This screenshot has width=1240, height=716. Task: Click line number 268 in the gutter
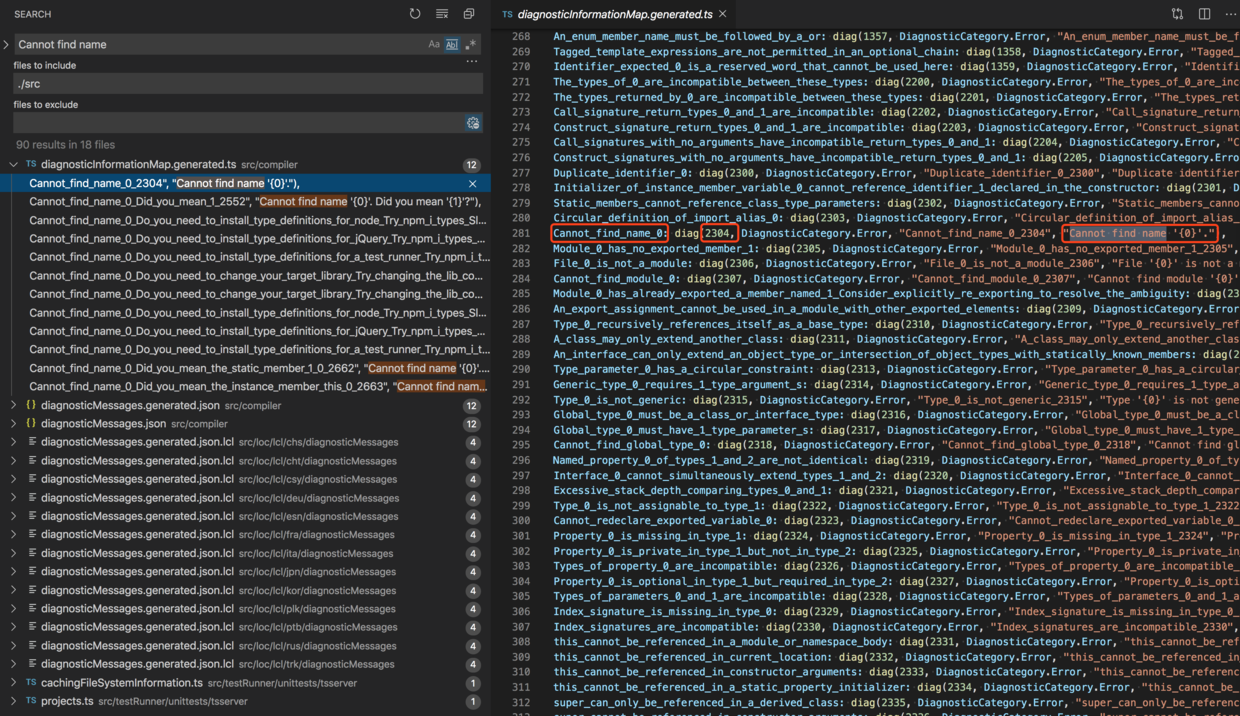[521, 36]
